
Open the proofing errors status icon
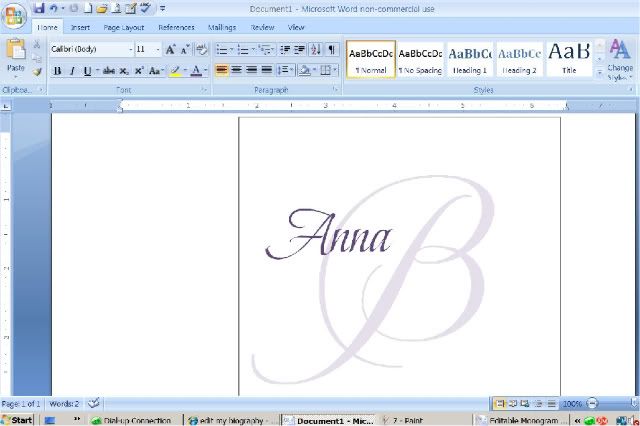pos(94,403)
